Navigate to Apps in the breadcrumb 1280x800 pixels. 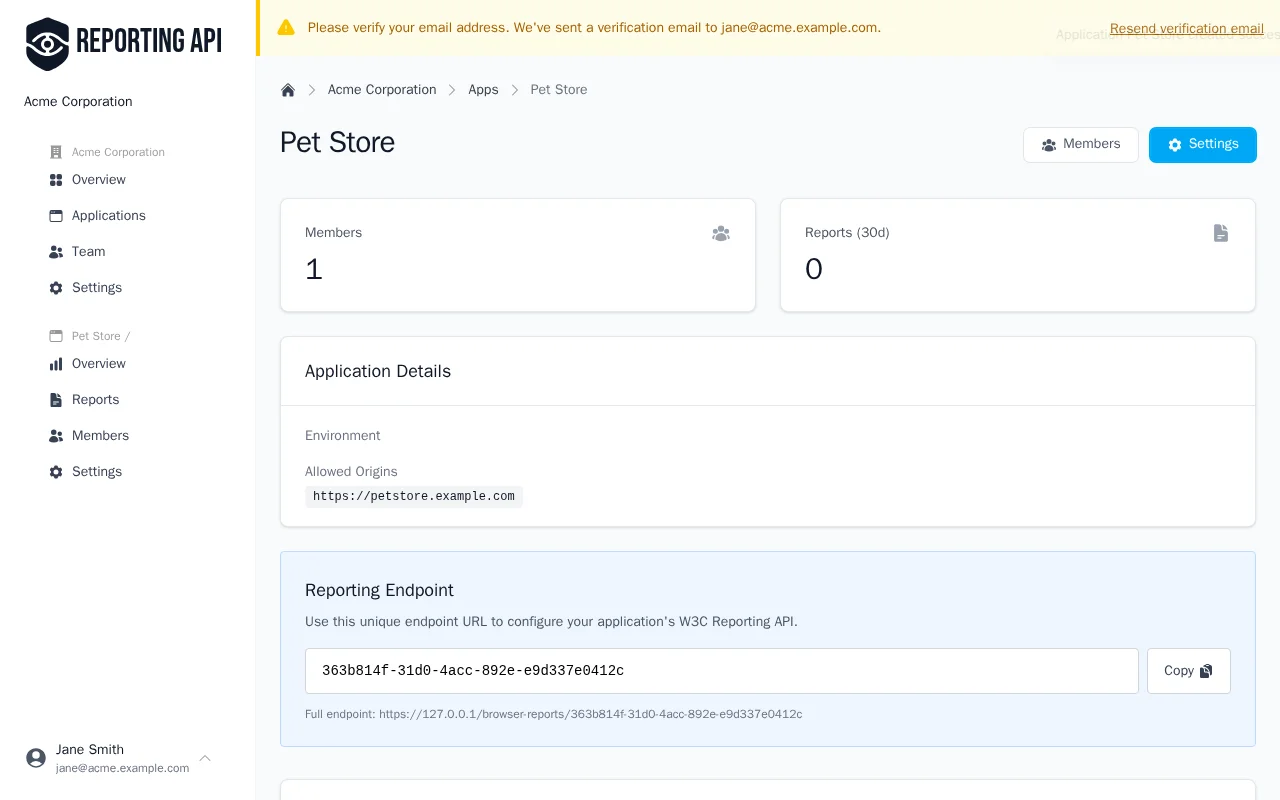[483, 89]
